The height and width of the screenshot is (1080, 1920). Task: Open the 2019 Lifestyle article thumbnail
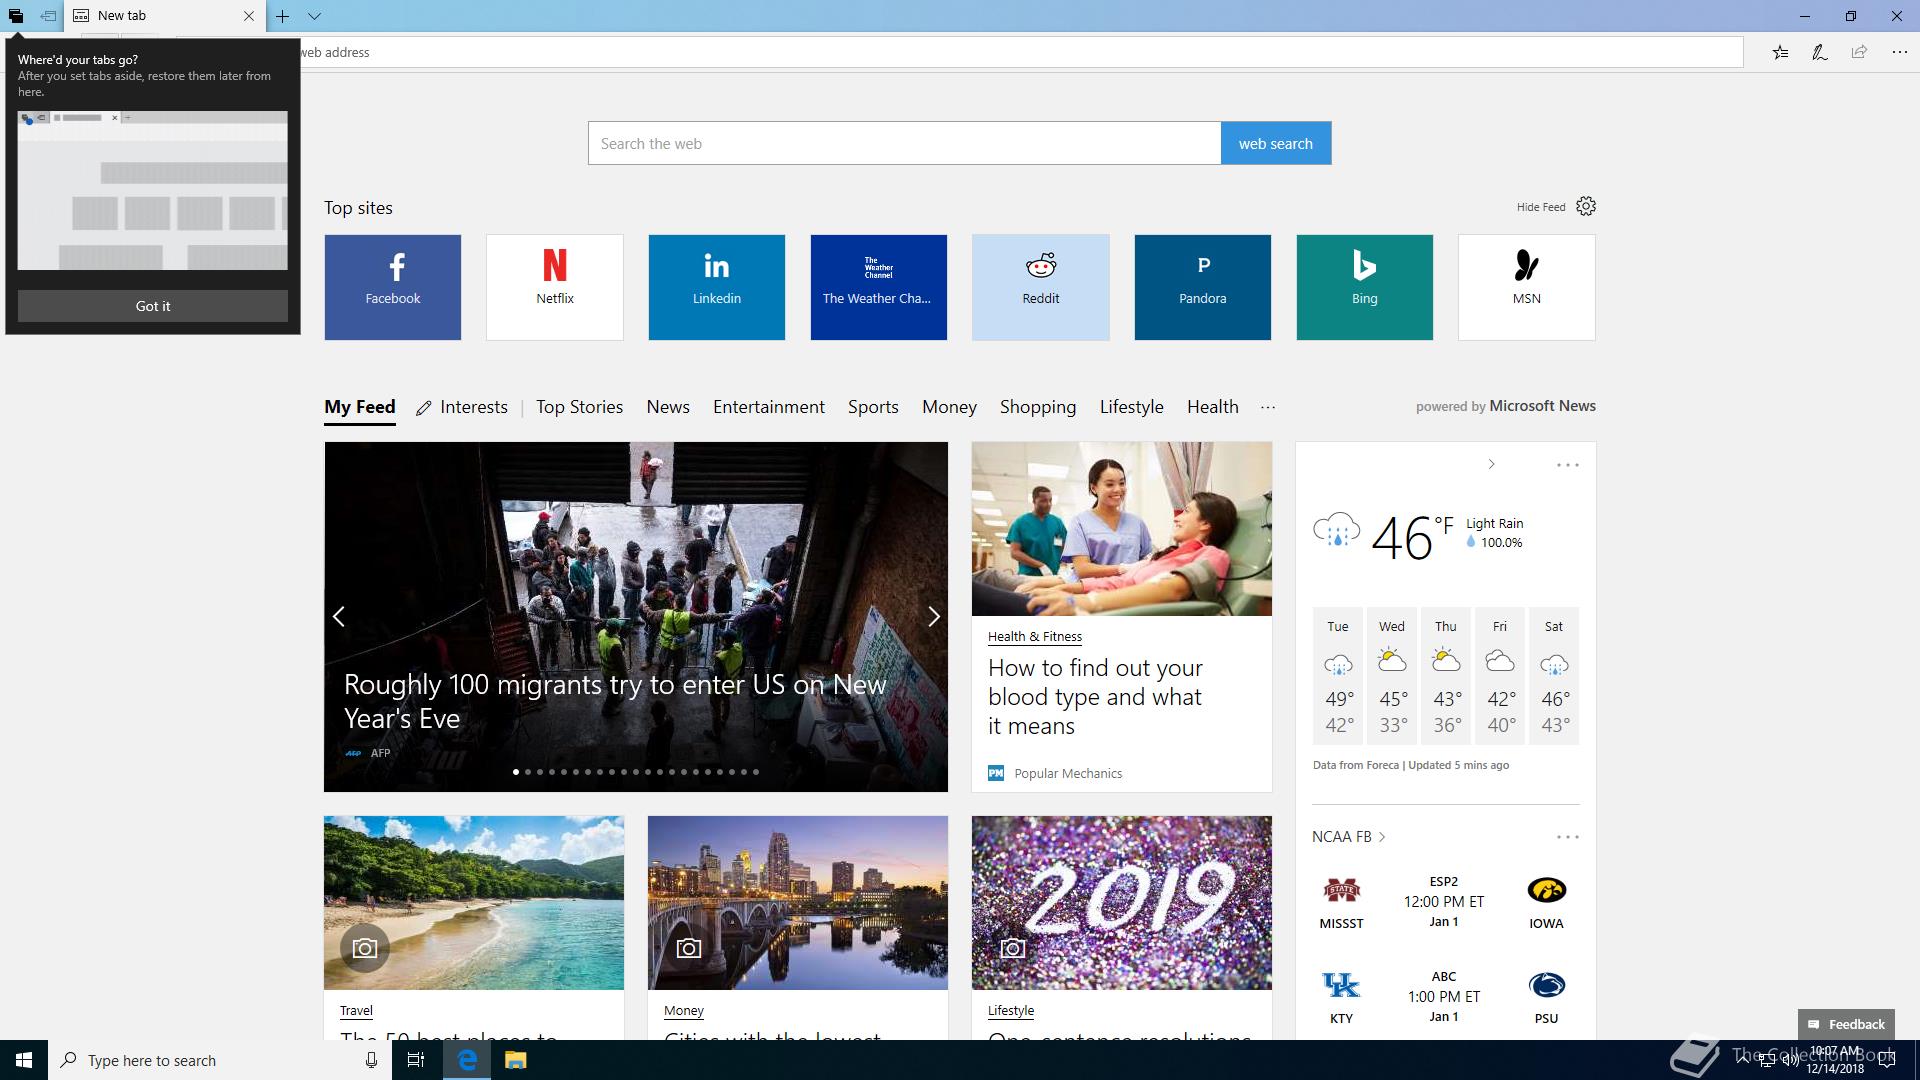tap(1122, 903)
